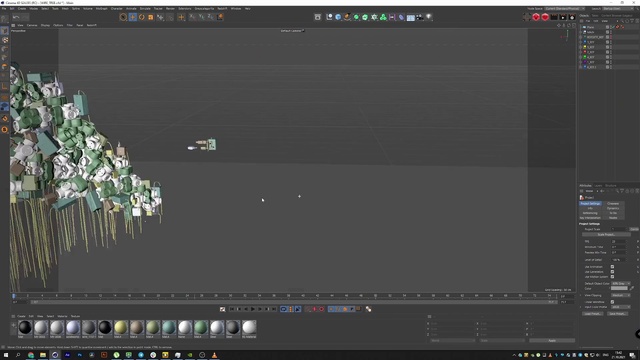Toggle the red Autokeying button
This screenshot has height=360, width=640.
(322, 309)
